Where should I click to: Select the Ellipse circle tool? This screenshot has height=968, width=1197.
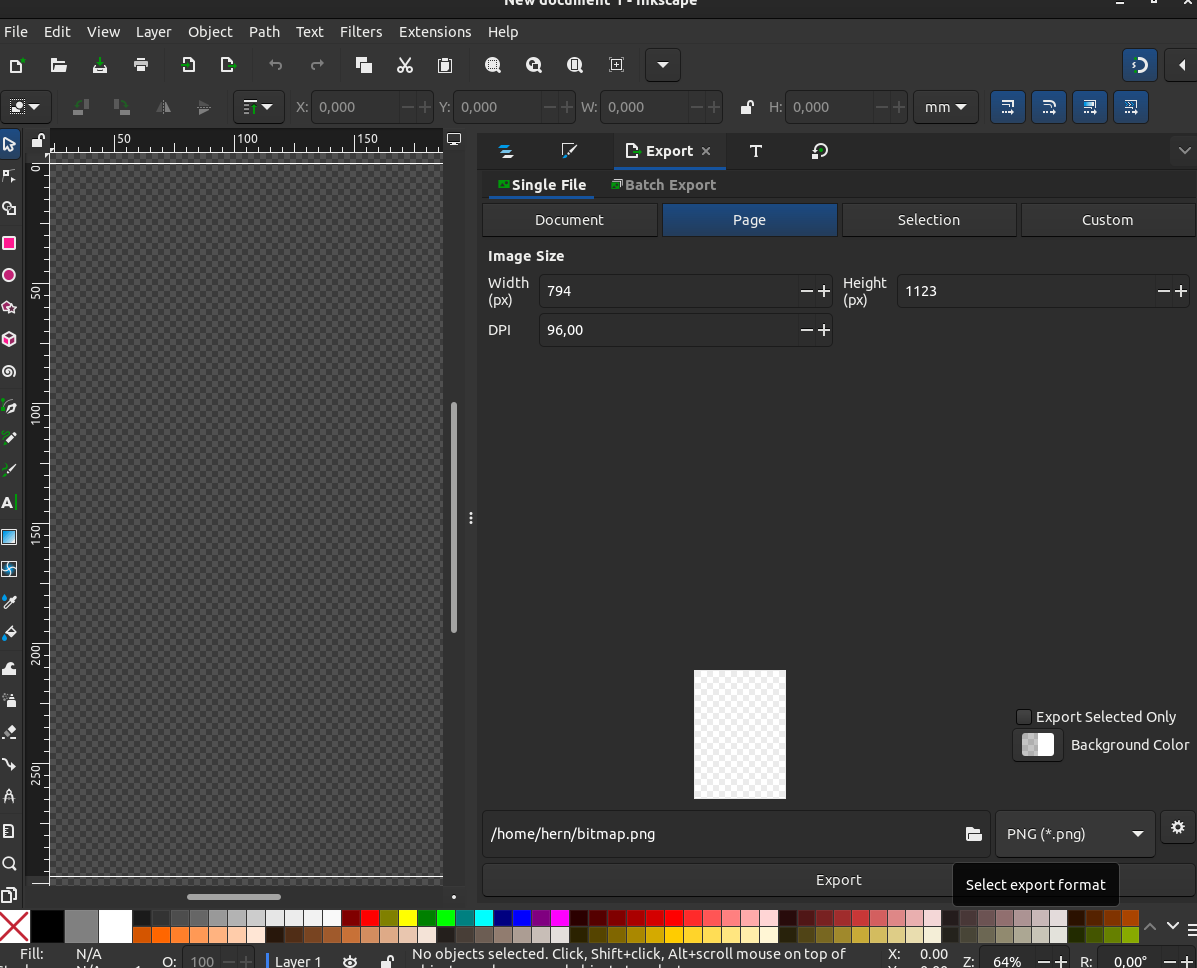9,275
